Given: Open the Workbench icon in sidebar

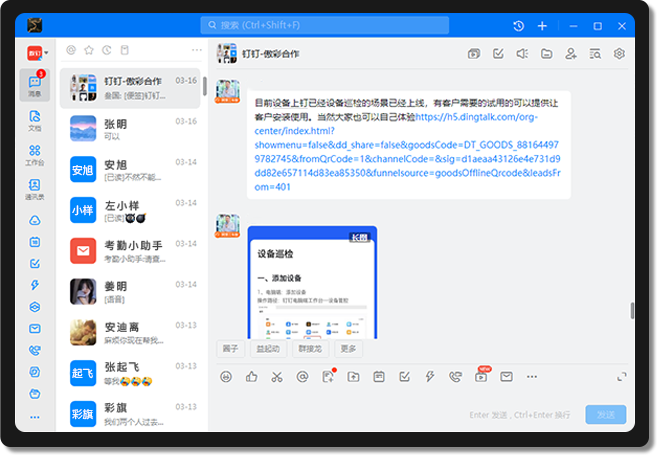Looking at the screenshot, I should [x=35, y=155].
